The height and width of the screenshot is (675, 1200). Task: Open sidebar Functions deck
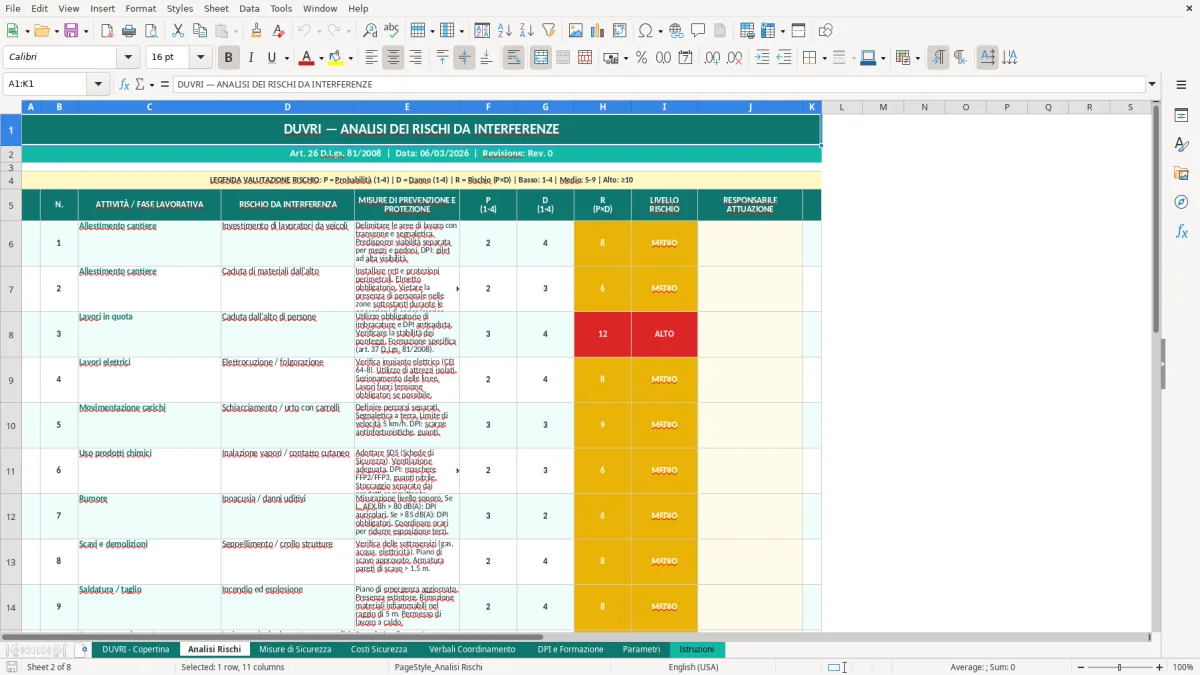[1181, 232]
